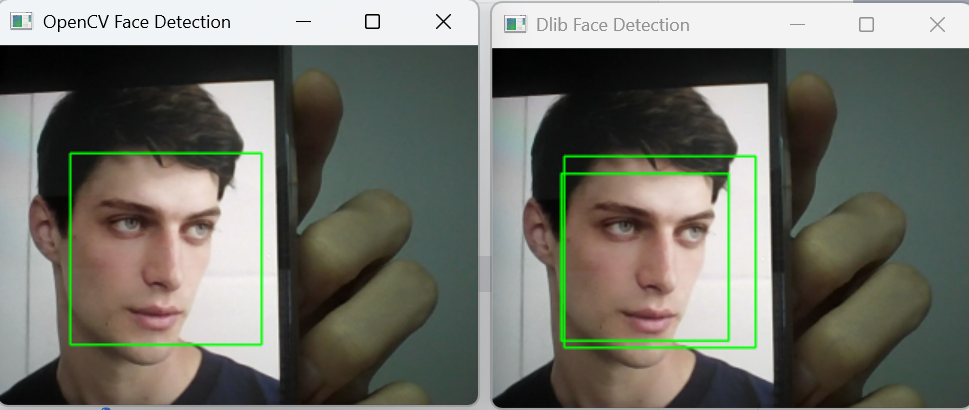
Task: Minimize the Dlib Face Detection window
Action: [797, 25]
